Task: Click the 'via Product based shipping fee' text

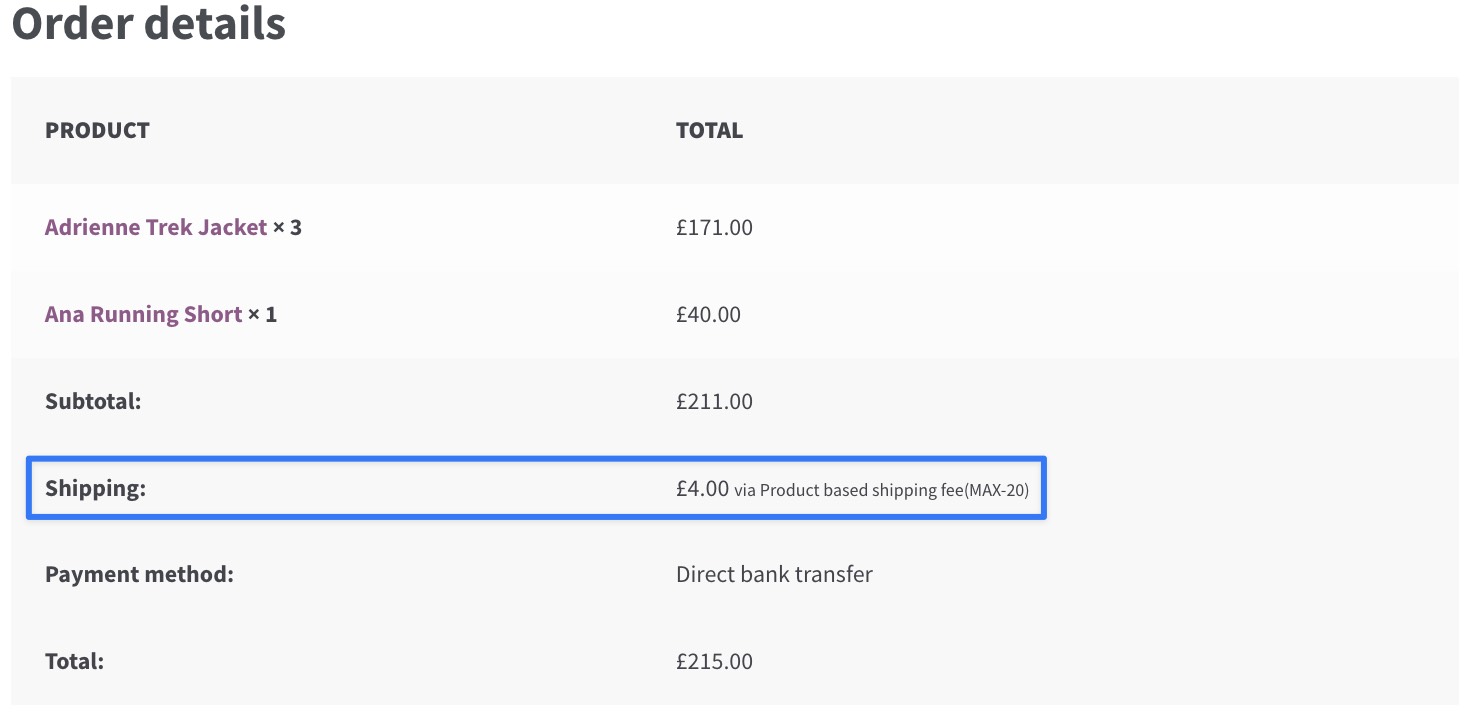Action: point(849,490)
